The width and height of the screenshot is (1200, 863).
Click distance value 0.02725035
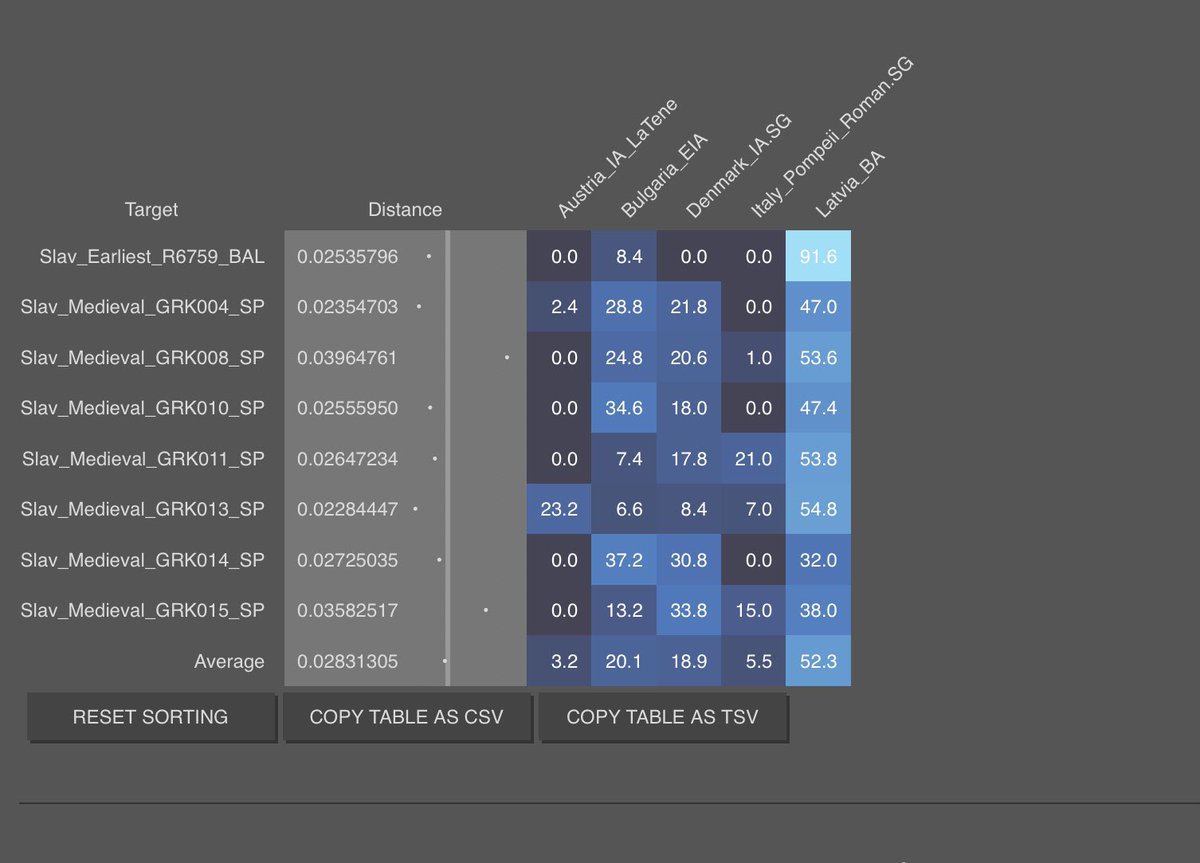click(347, 560)
